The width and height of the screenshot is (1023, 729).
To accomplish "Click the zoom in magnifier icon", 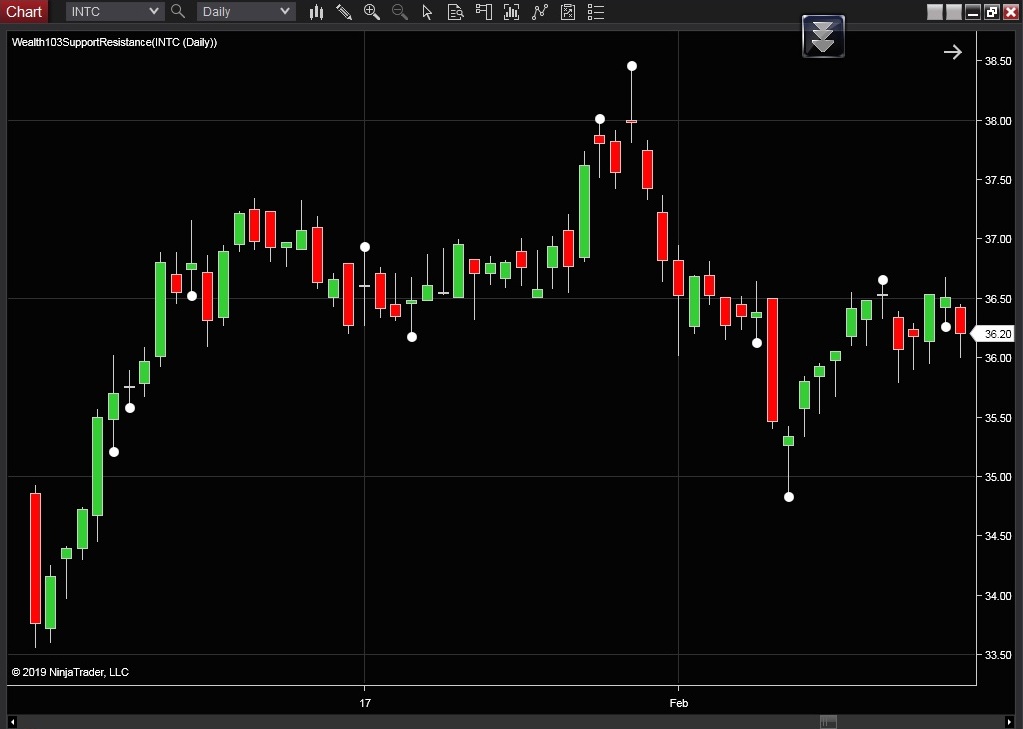I will click(372, 12).
